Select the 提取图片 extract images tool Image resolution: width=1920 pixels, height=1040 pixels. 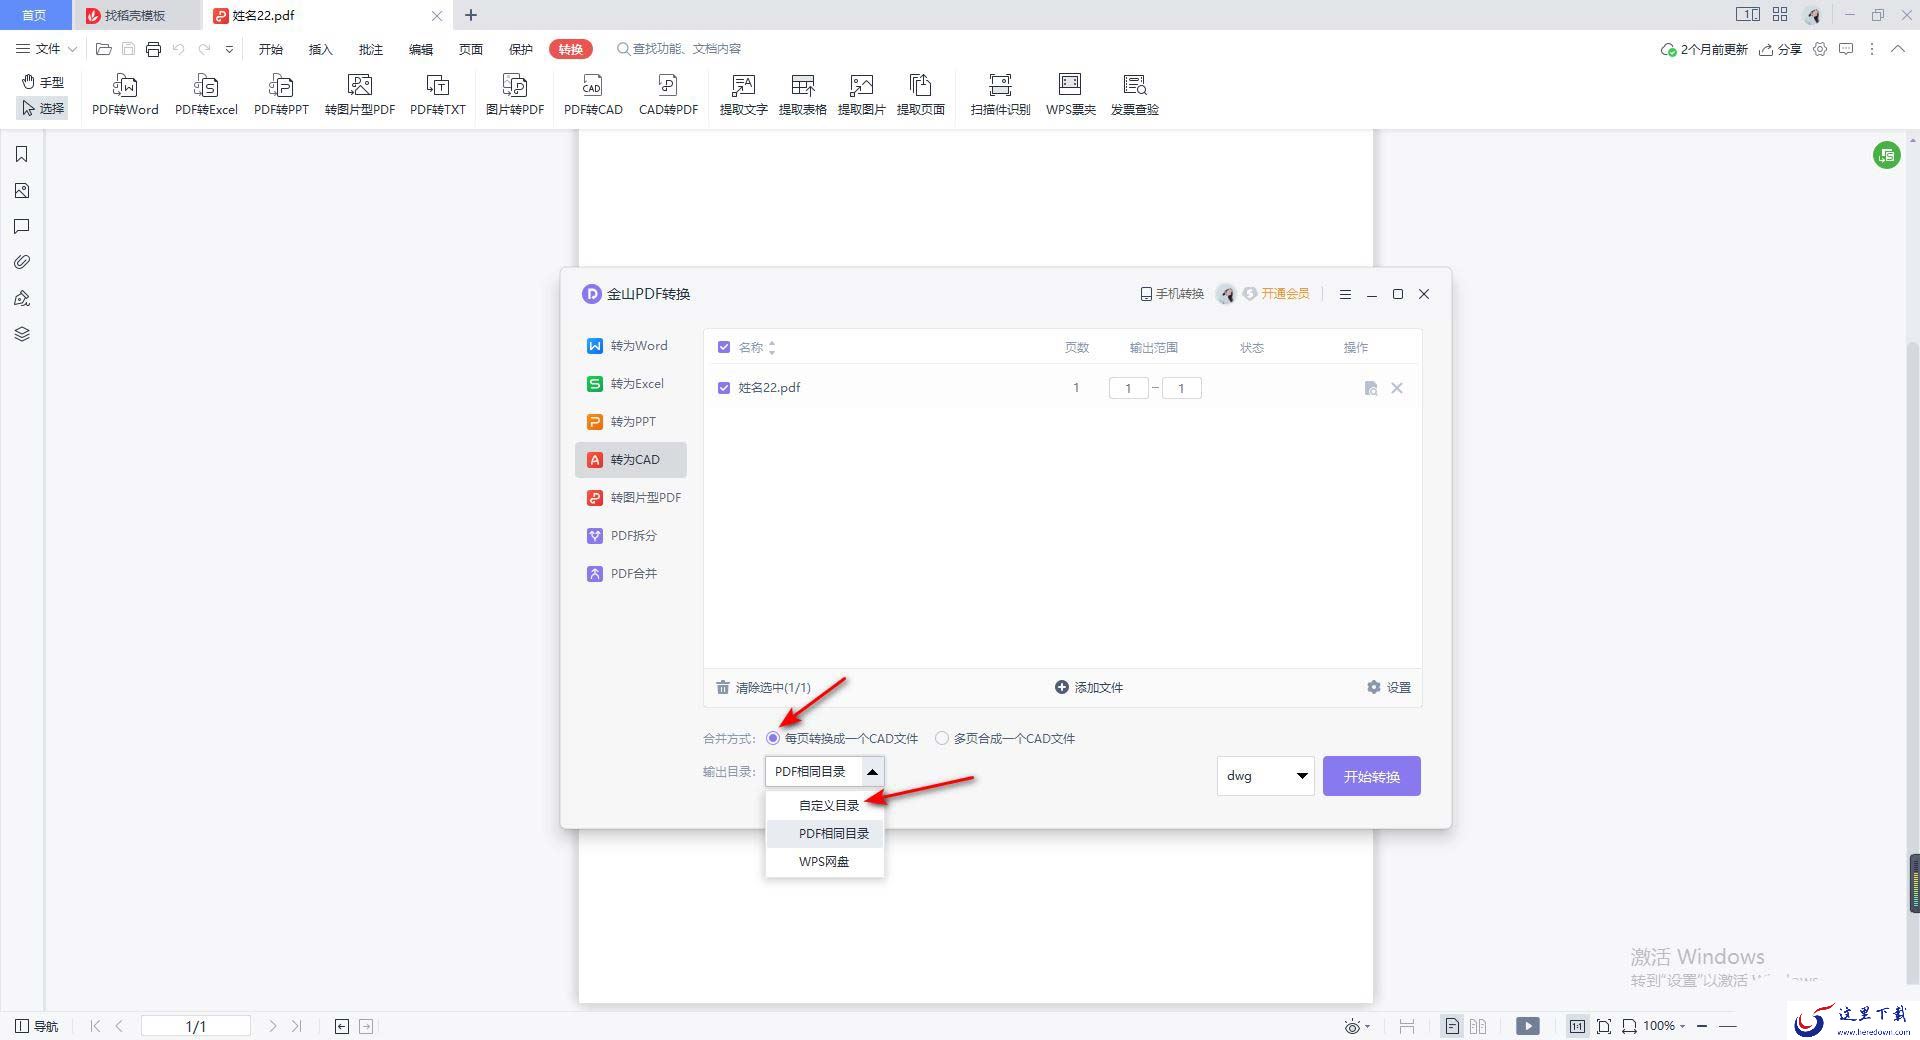(x=861, y=95)
